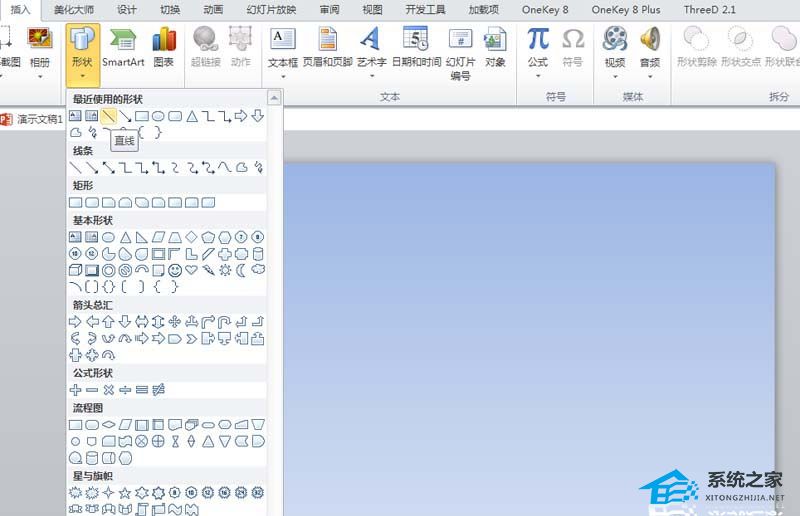Open the 幻灯片放映 slideshow tab
Image resolution: width=800 pixels, height=516 pixels.
271,10
